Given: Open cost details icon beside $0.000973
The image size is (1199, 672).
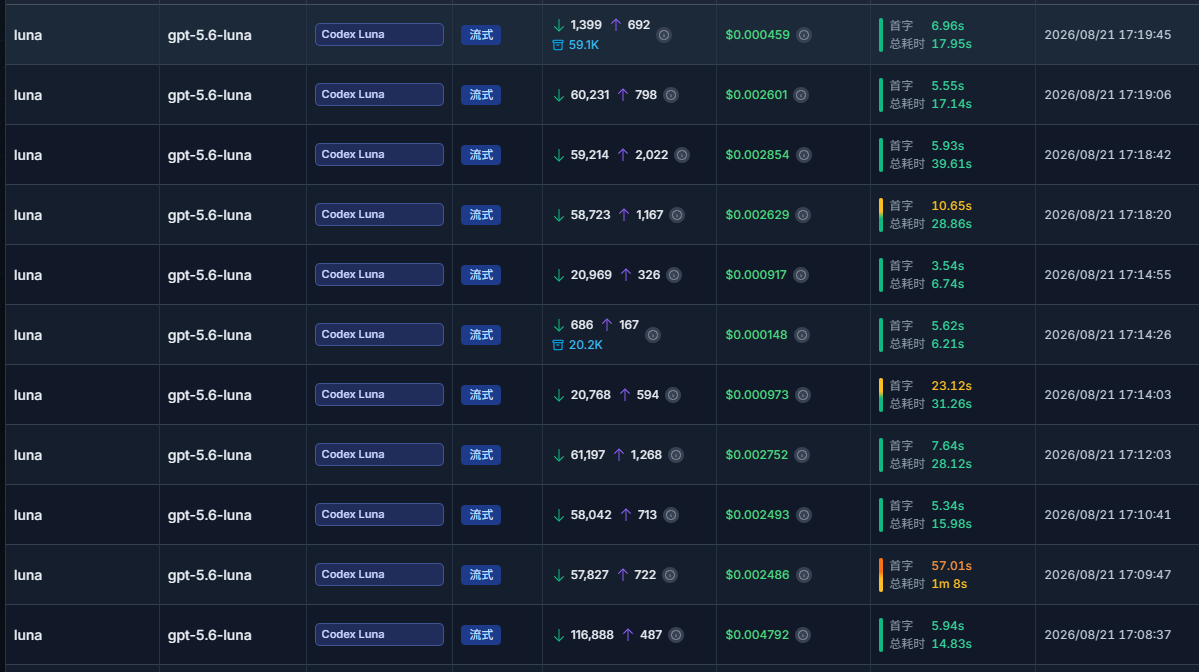Looking at the screenshot, I should click(803, 395).
